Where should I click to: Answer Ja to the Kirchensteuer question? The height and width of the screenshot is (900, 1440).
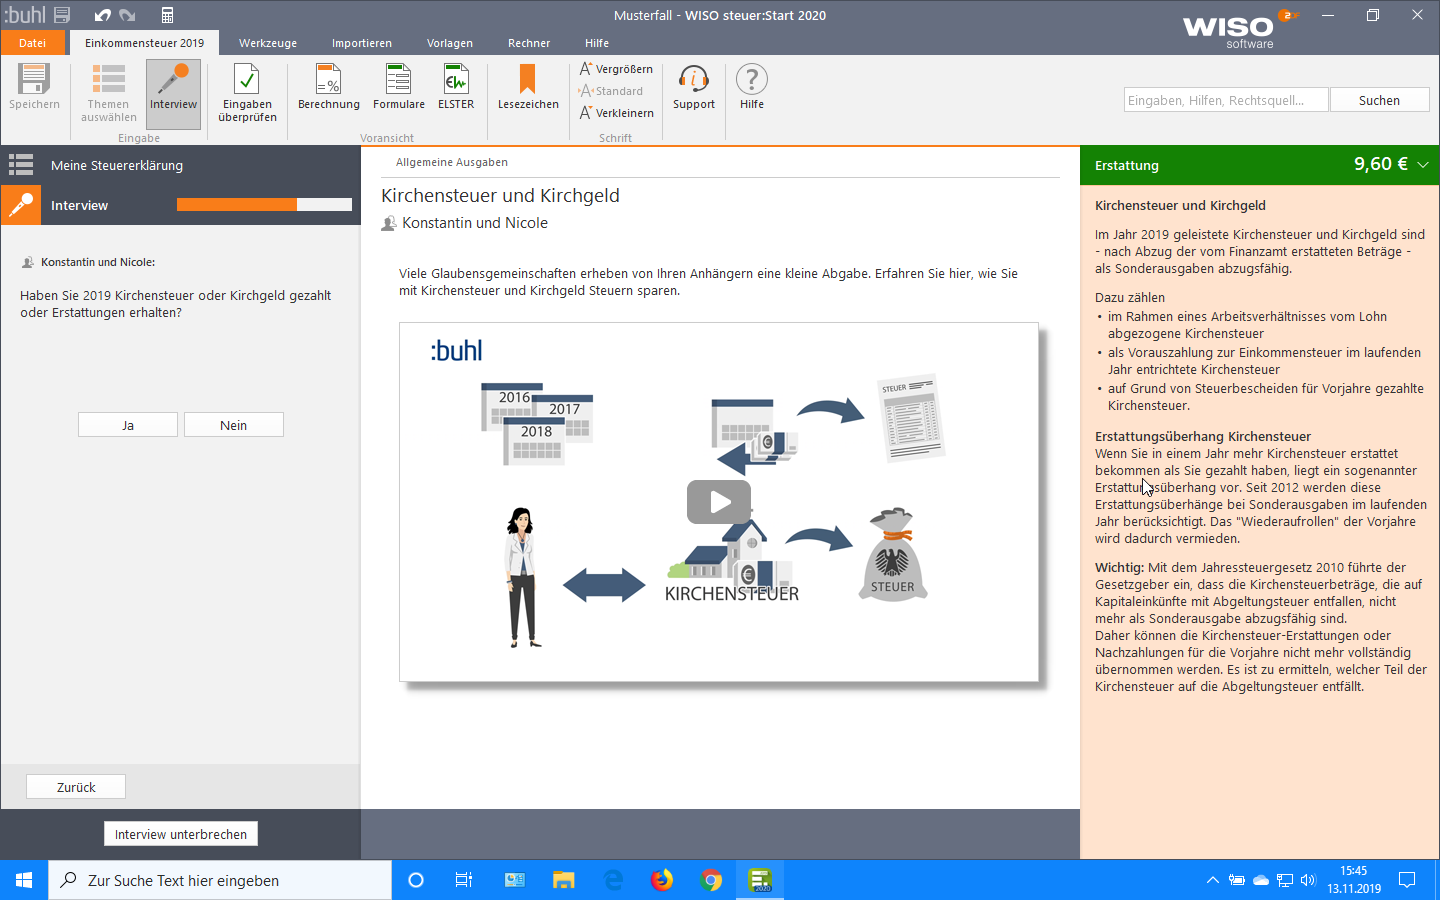point(128,425)
